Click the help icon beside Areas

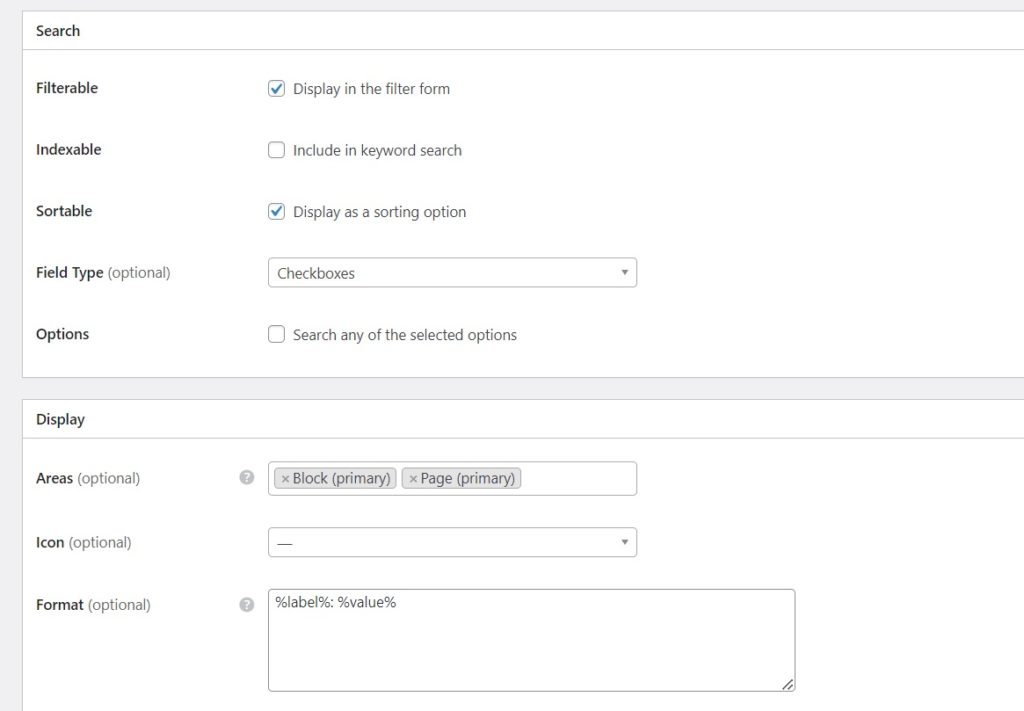click(246, 478)
